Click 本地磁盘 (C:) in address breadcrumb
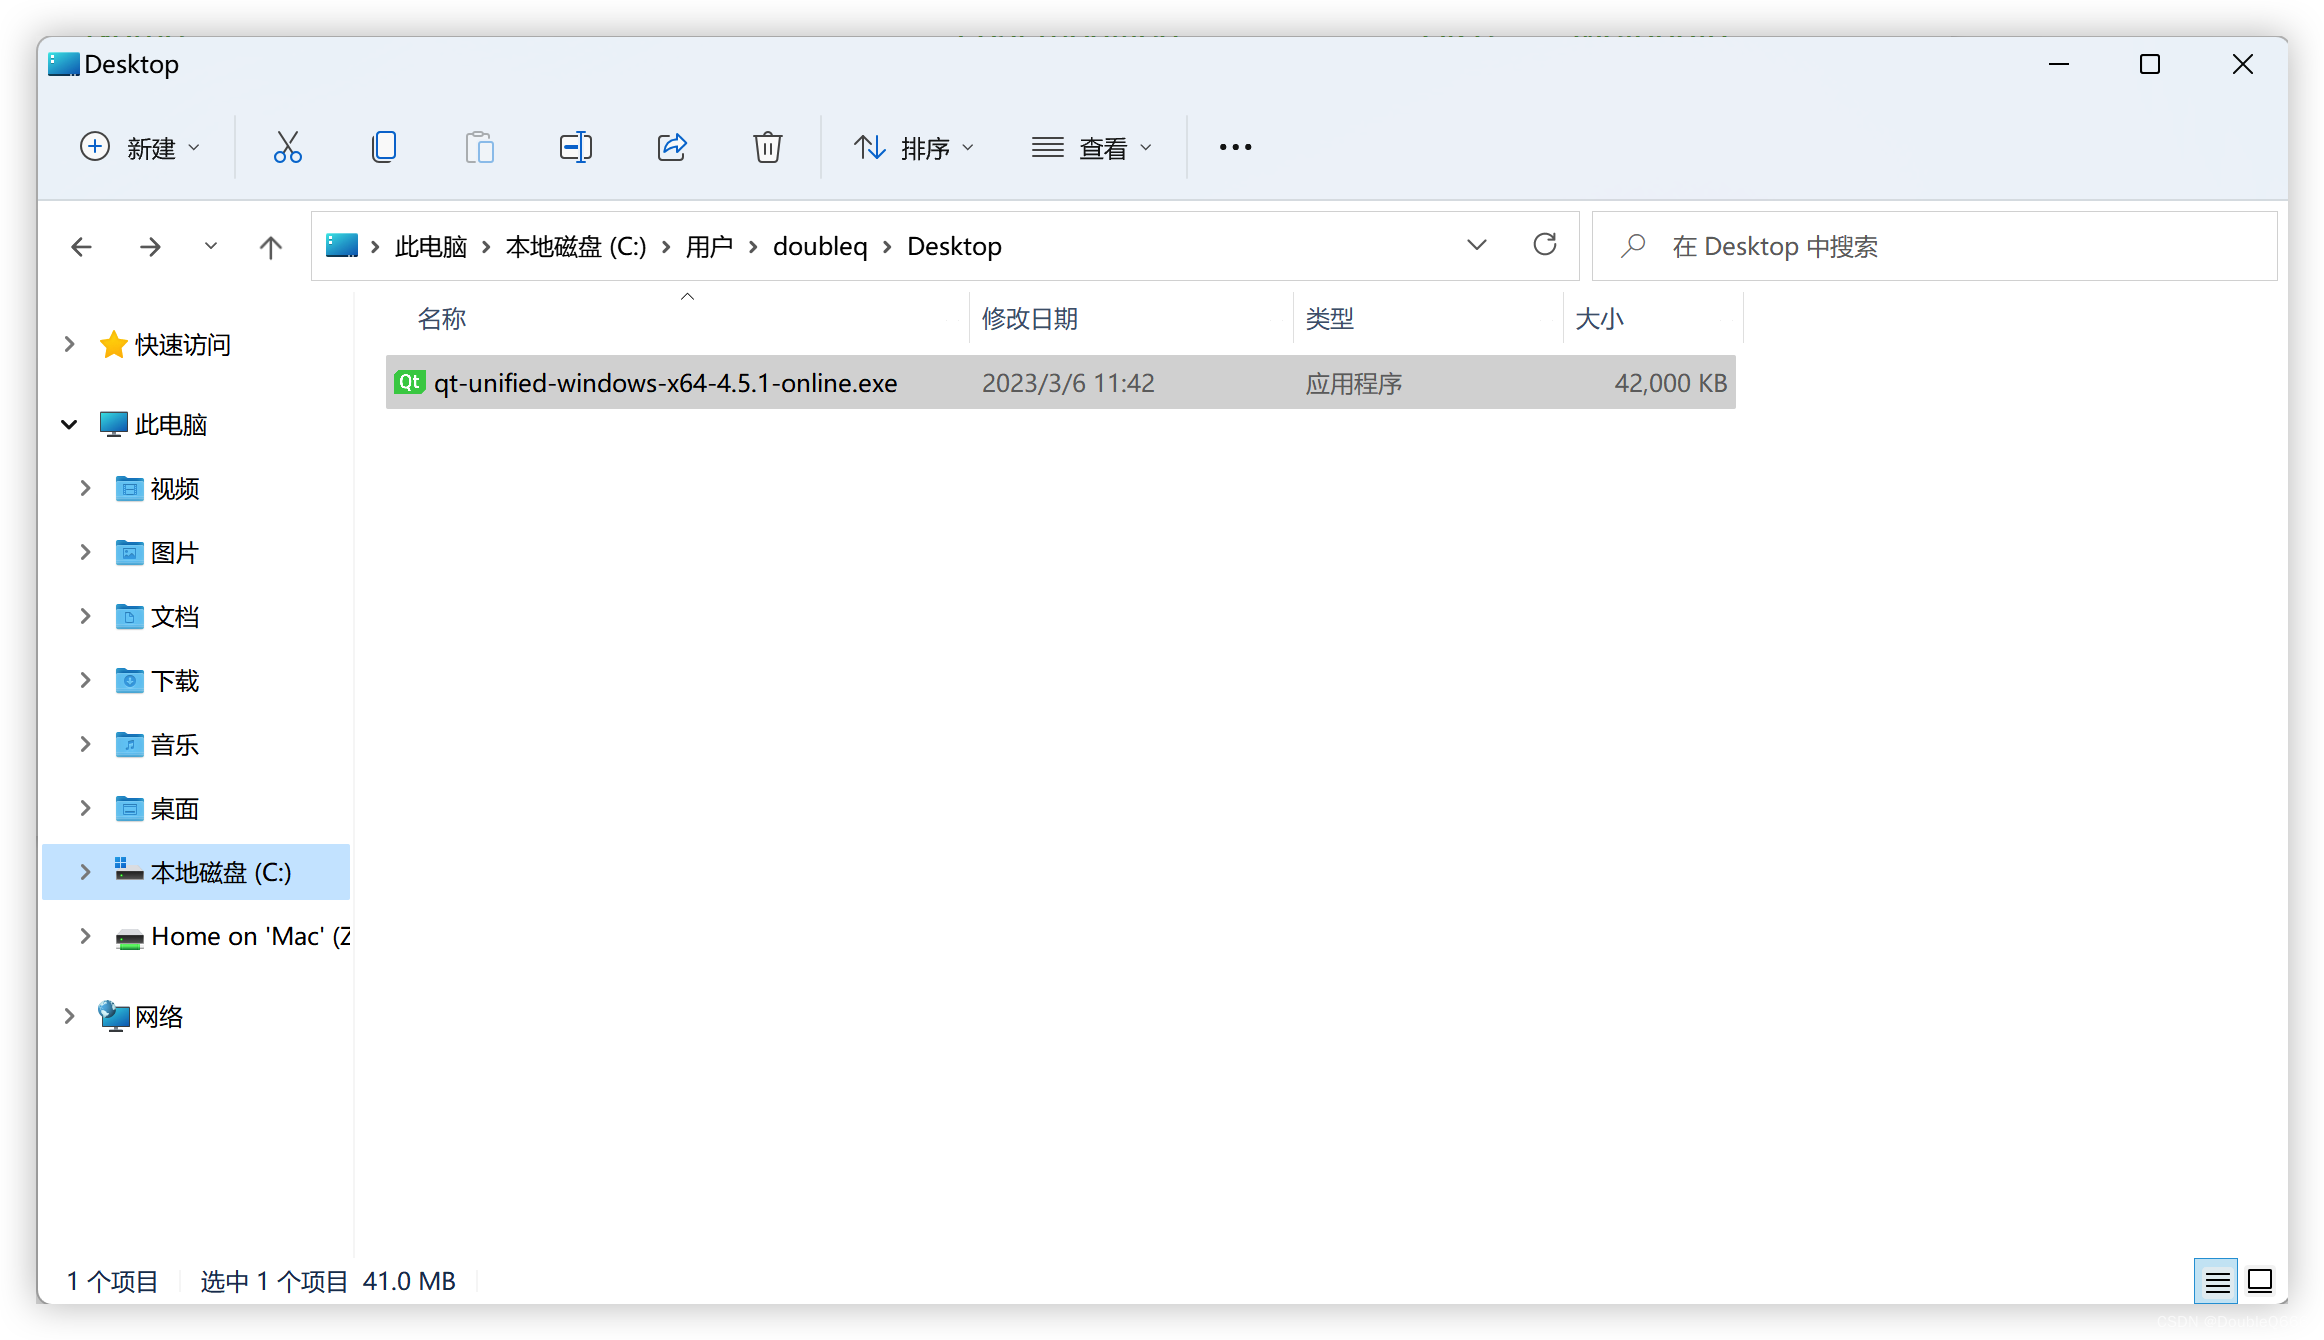Image resolution: width=2324 pixels, height=1340 pixels. (x=576, y=246)
